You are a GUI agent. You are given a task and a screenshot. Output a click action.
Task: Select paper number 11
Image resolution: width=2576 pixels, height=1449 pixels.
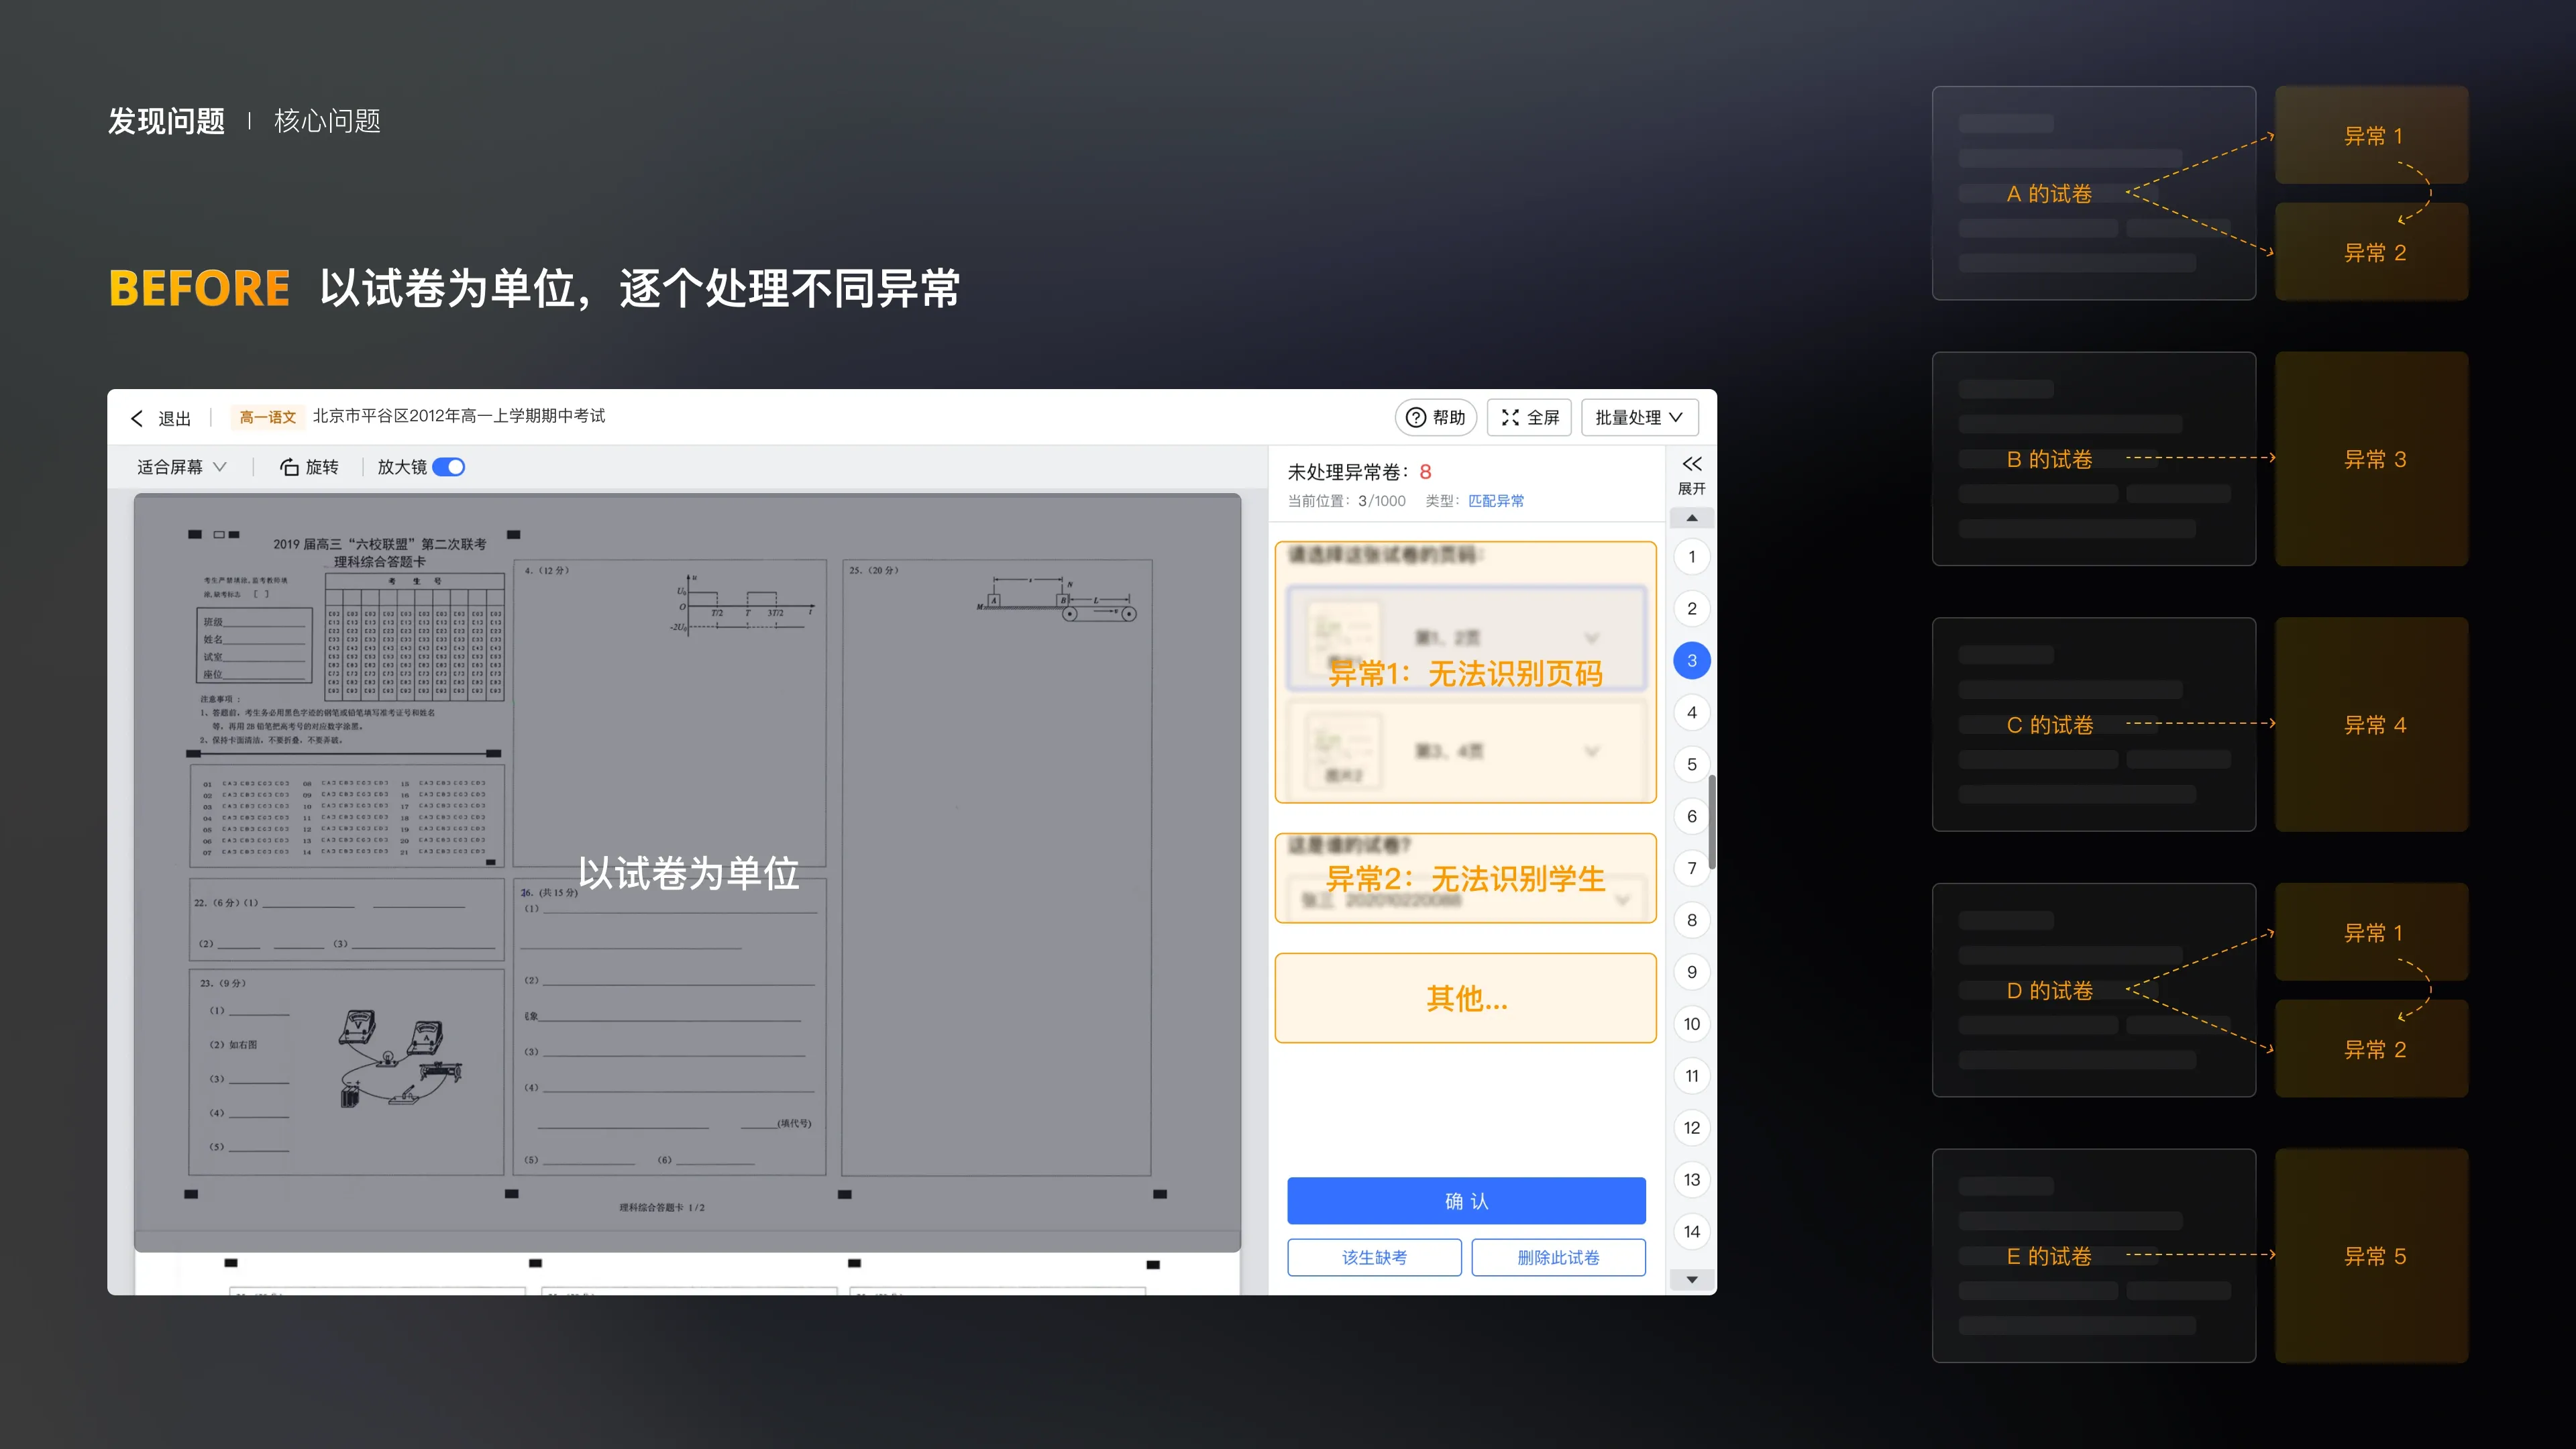(1692, 1076)
